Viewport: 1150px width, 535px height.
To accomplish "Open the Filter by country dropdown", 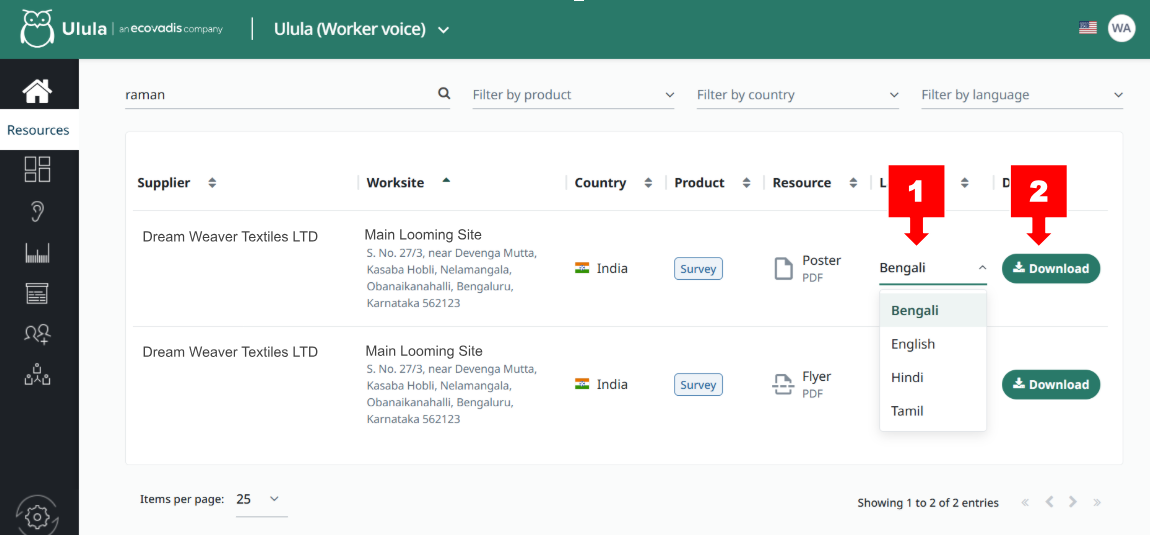I will (x=798, y=95).
